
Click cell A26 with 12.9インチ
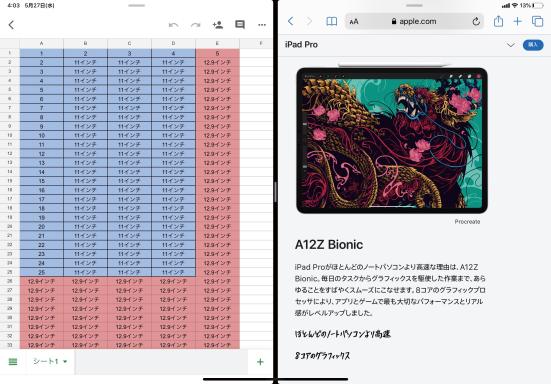pos(41,281)
